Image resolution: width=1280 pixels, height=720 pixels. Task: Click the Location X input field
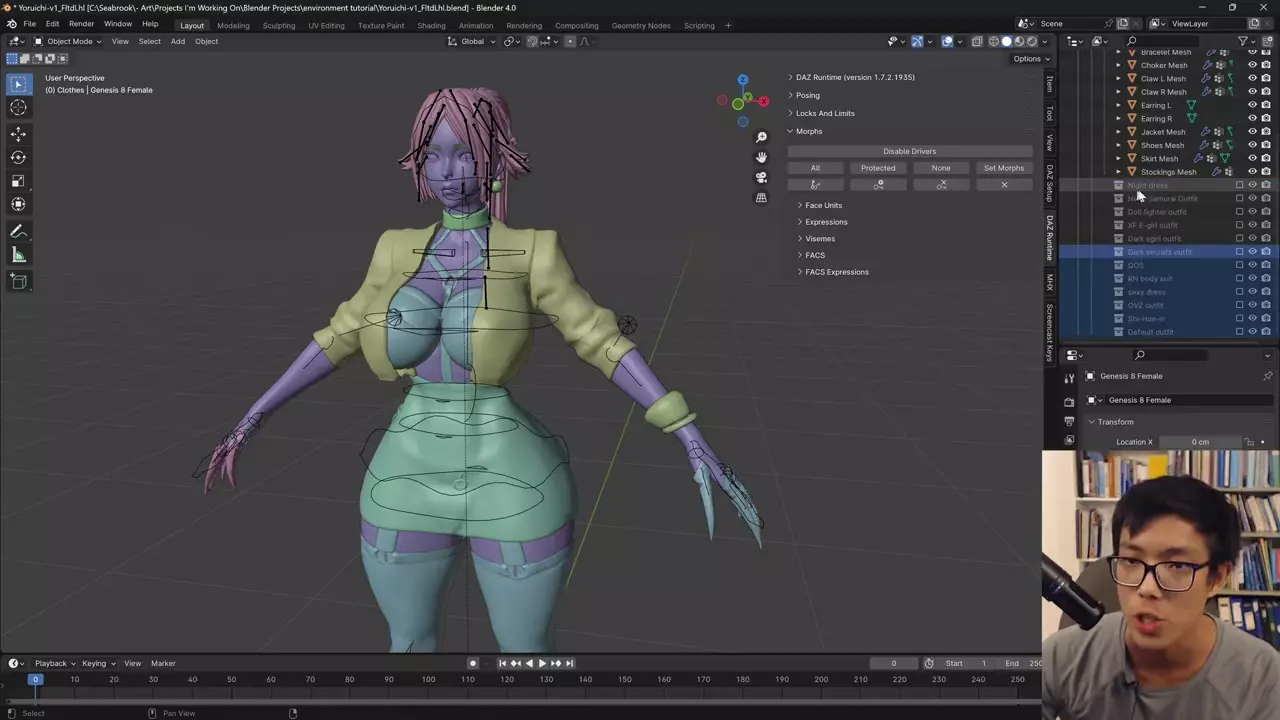coord(1200,442)
